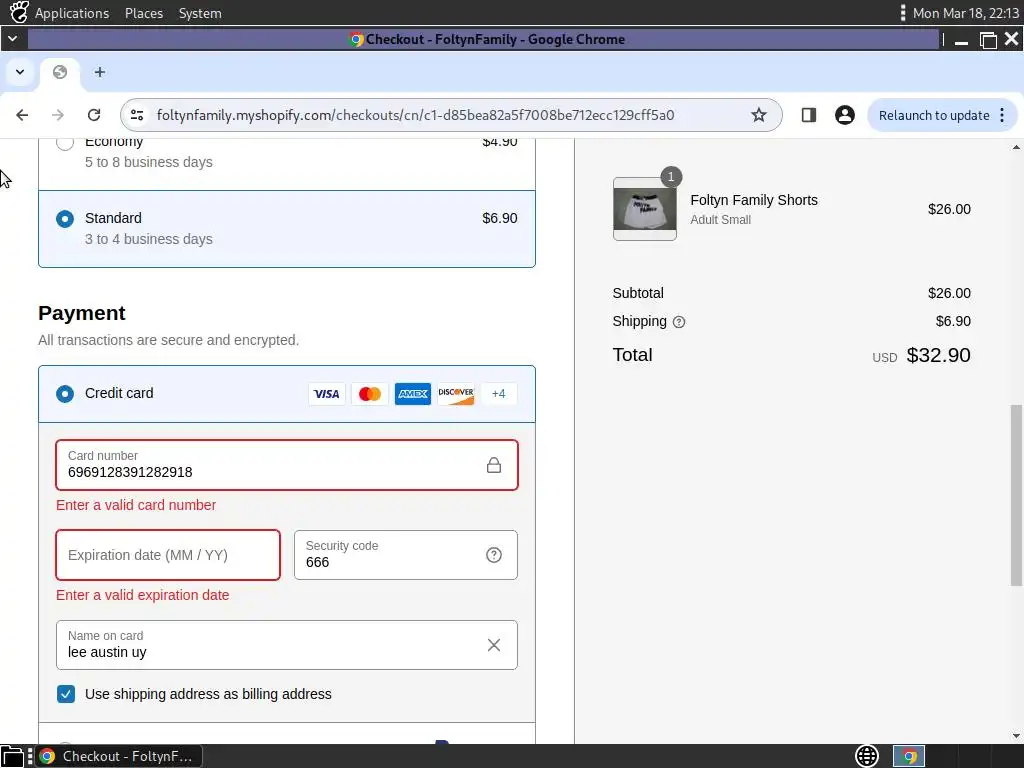
Task: Click the Checkout taskbar window button
Action: pos(118,756)
